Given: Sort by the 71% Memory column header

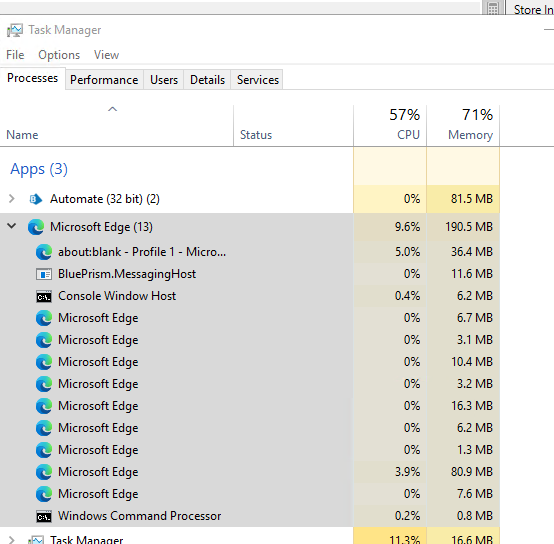Looking at the screenshot, I should pos(463,125).
